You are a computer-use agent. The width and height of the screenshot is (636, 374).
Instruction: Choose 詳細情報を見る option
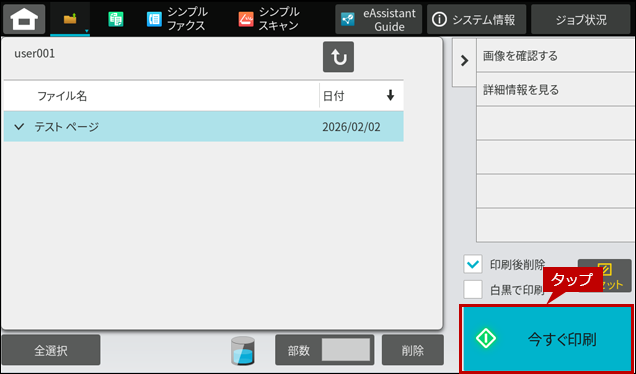point(555,90)
